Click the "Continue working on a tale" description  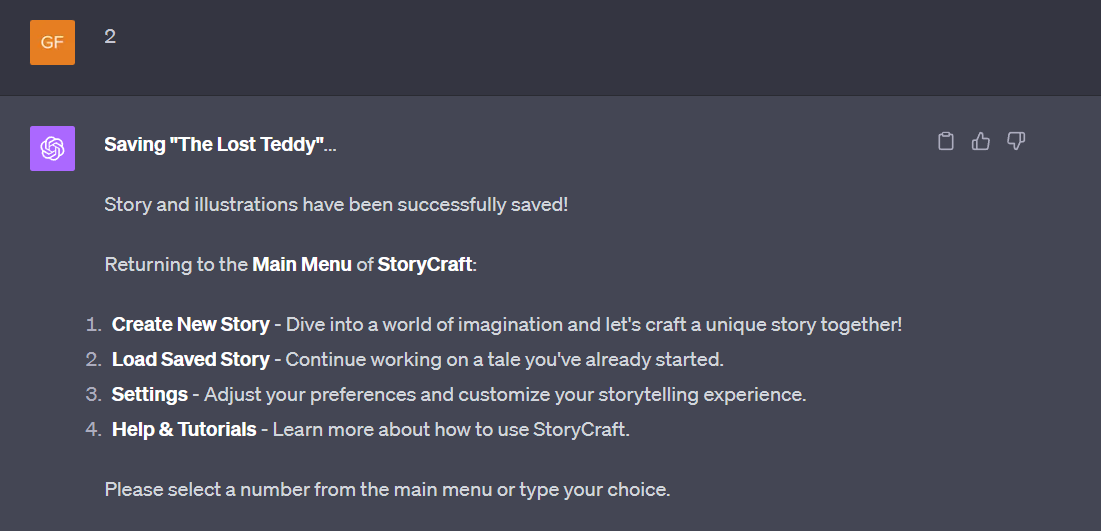click(504, 359)
